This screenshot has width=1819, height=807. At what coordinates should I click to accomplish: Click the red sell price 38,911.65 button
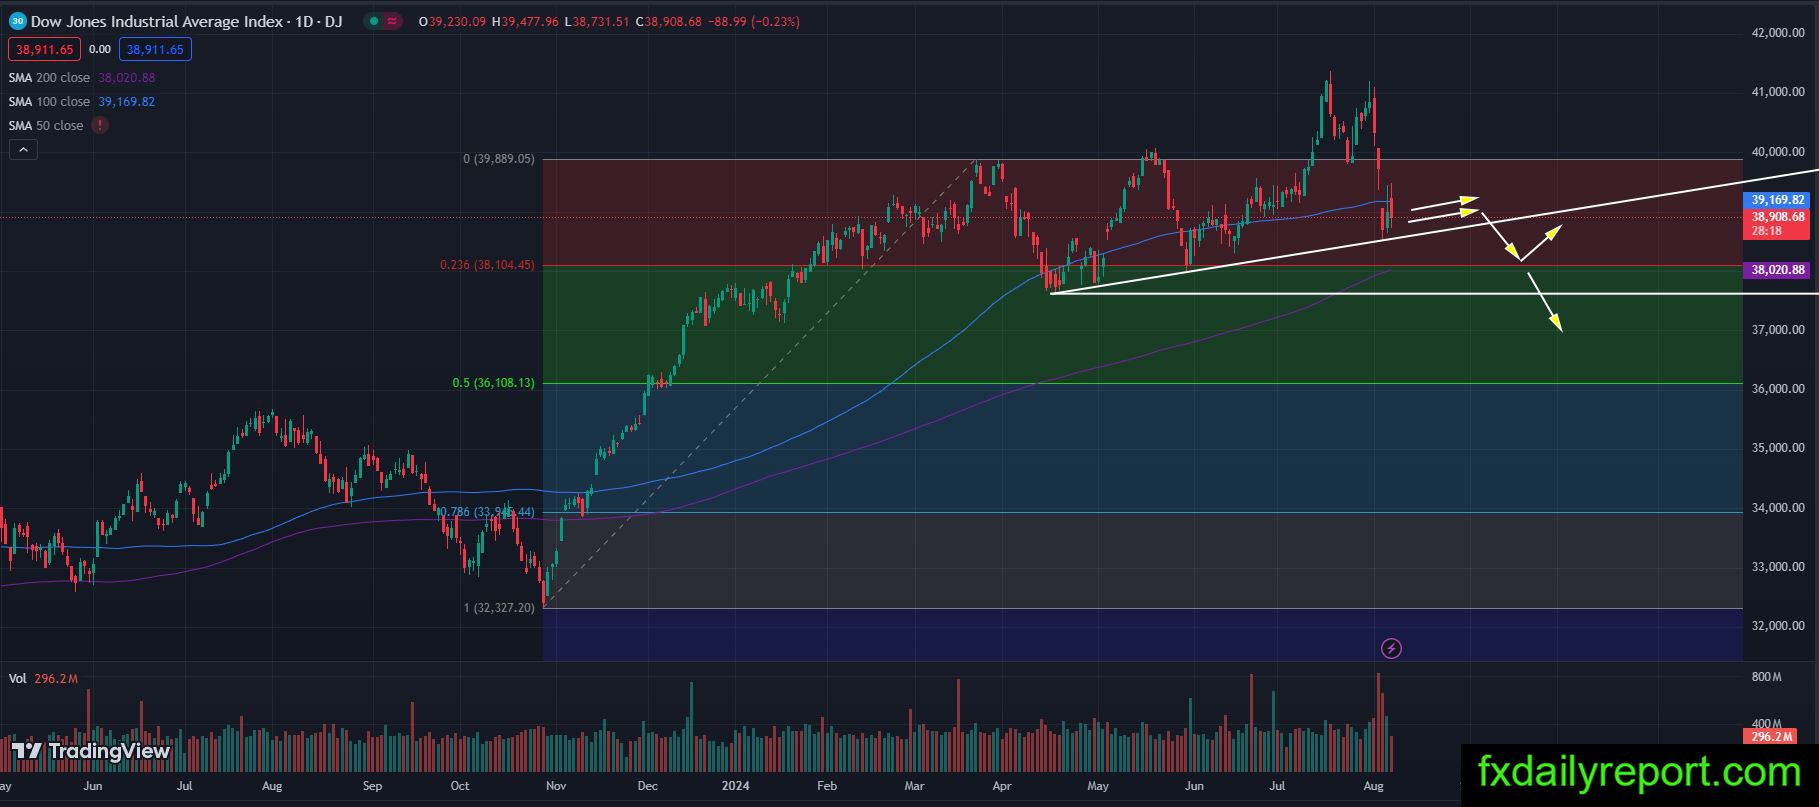tap(45, 49)
